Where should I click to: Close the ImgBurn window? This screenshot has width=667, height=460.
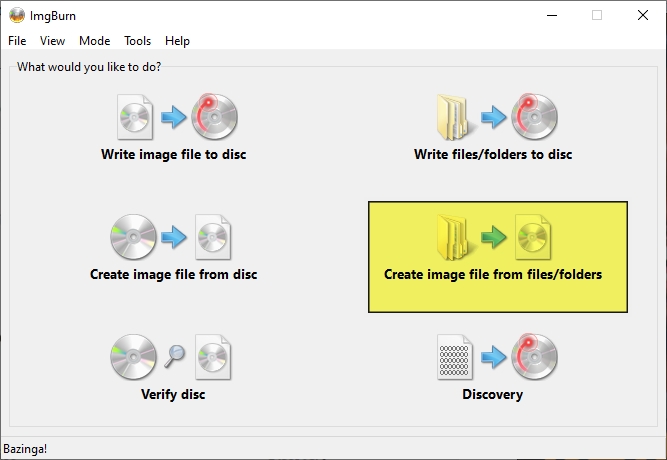[643, 15]
